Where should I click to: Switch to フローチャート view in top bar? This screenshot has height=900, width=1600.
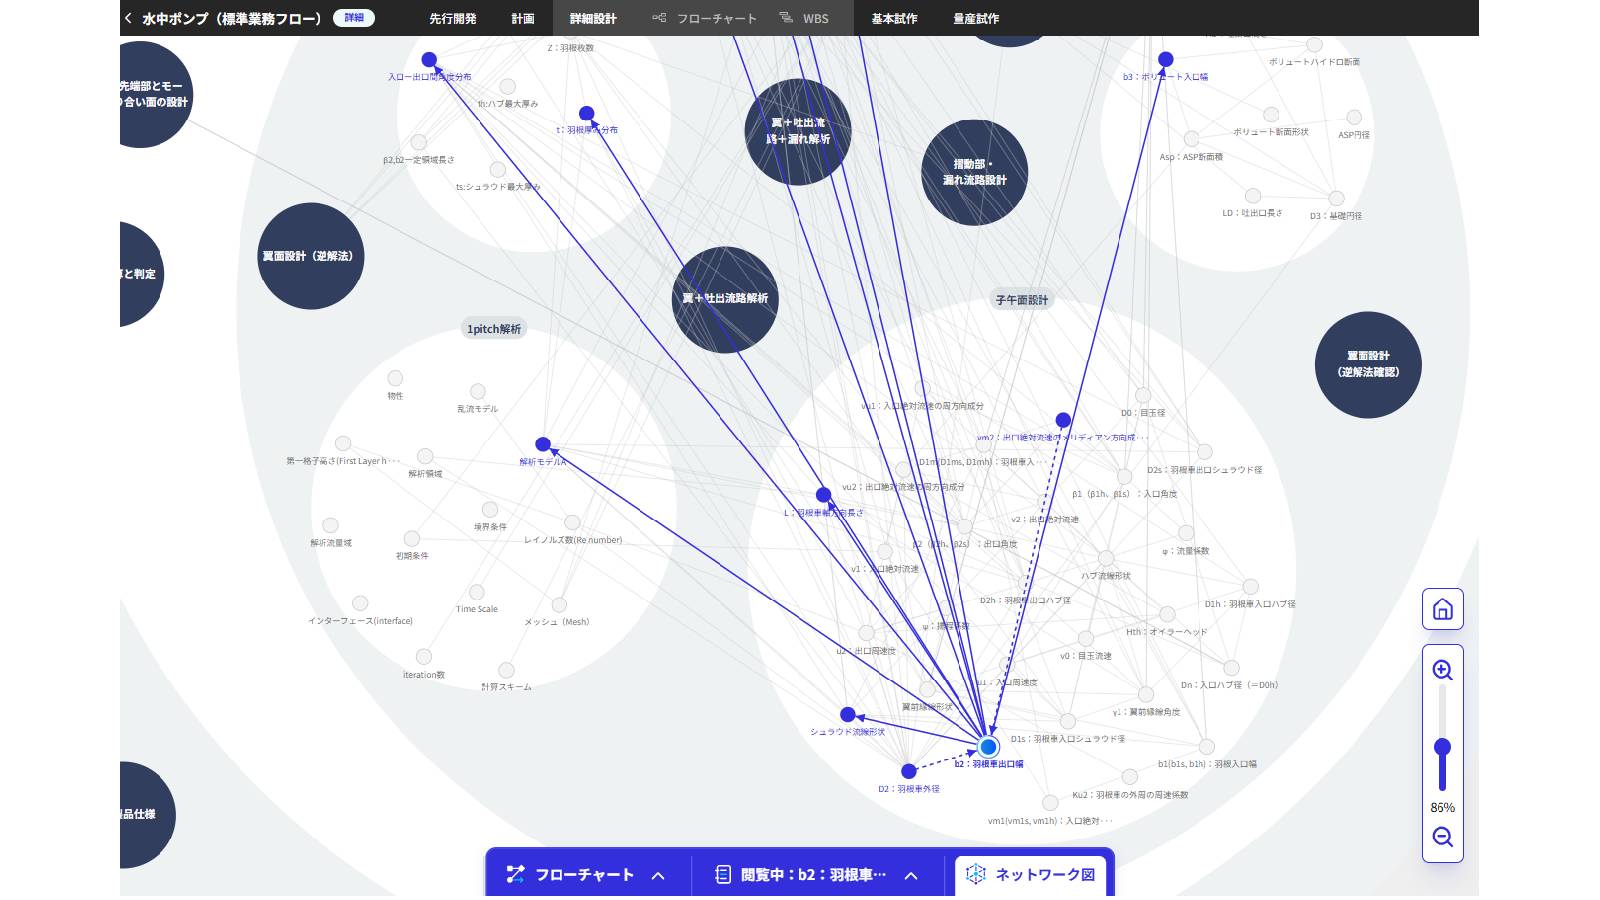coord(704,18)
